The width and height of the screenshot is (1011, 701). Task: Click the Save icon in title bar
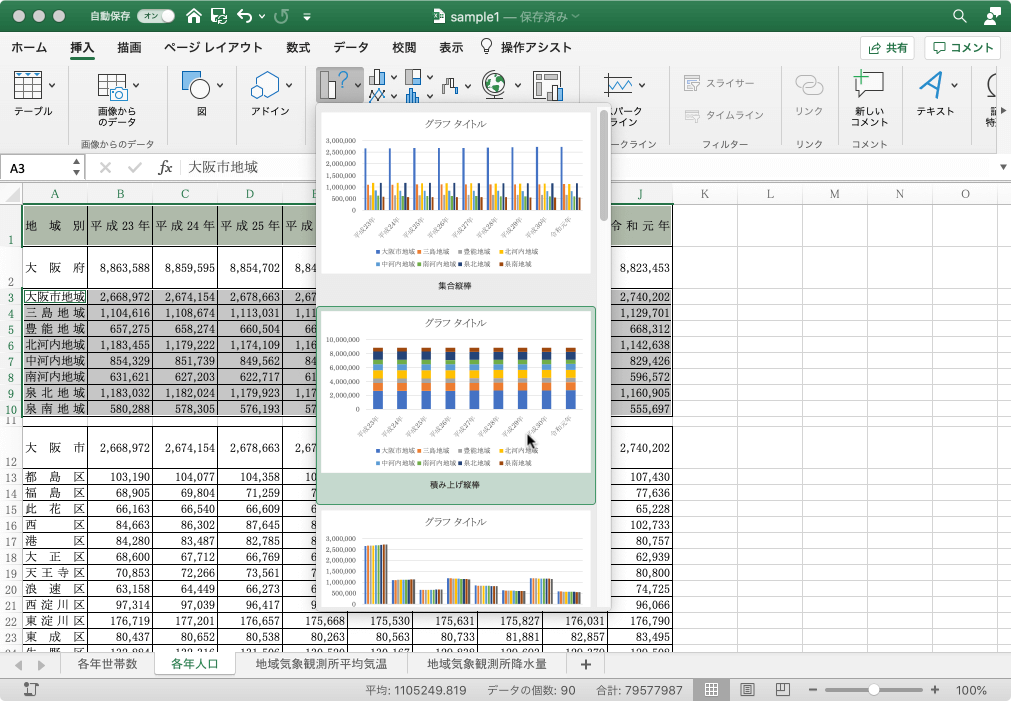(x=219, y=16)
